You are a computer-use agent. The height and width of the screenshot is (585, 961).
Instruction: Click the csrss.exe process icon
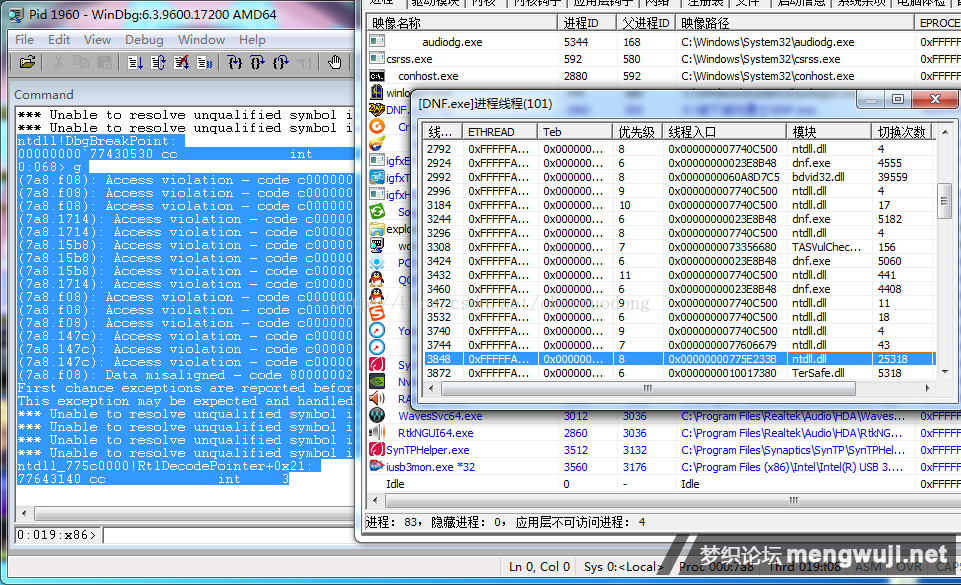377,59
